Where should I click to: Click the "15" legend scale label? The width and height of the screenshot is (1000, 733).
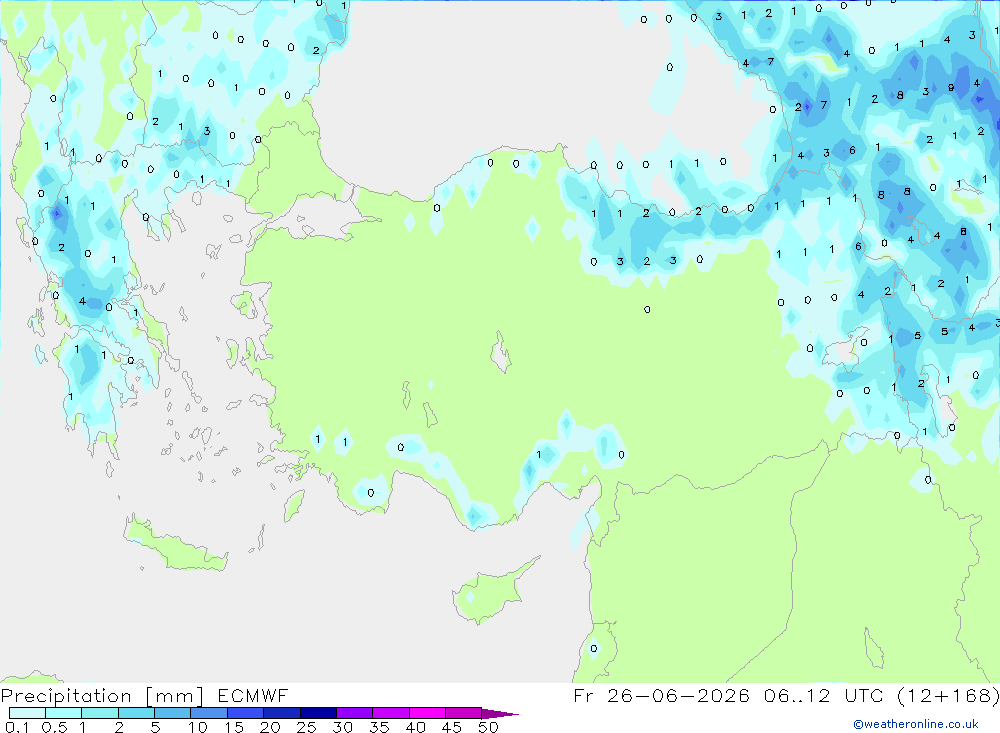[x=234, y=727]
